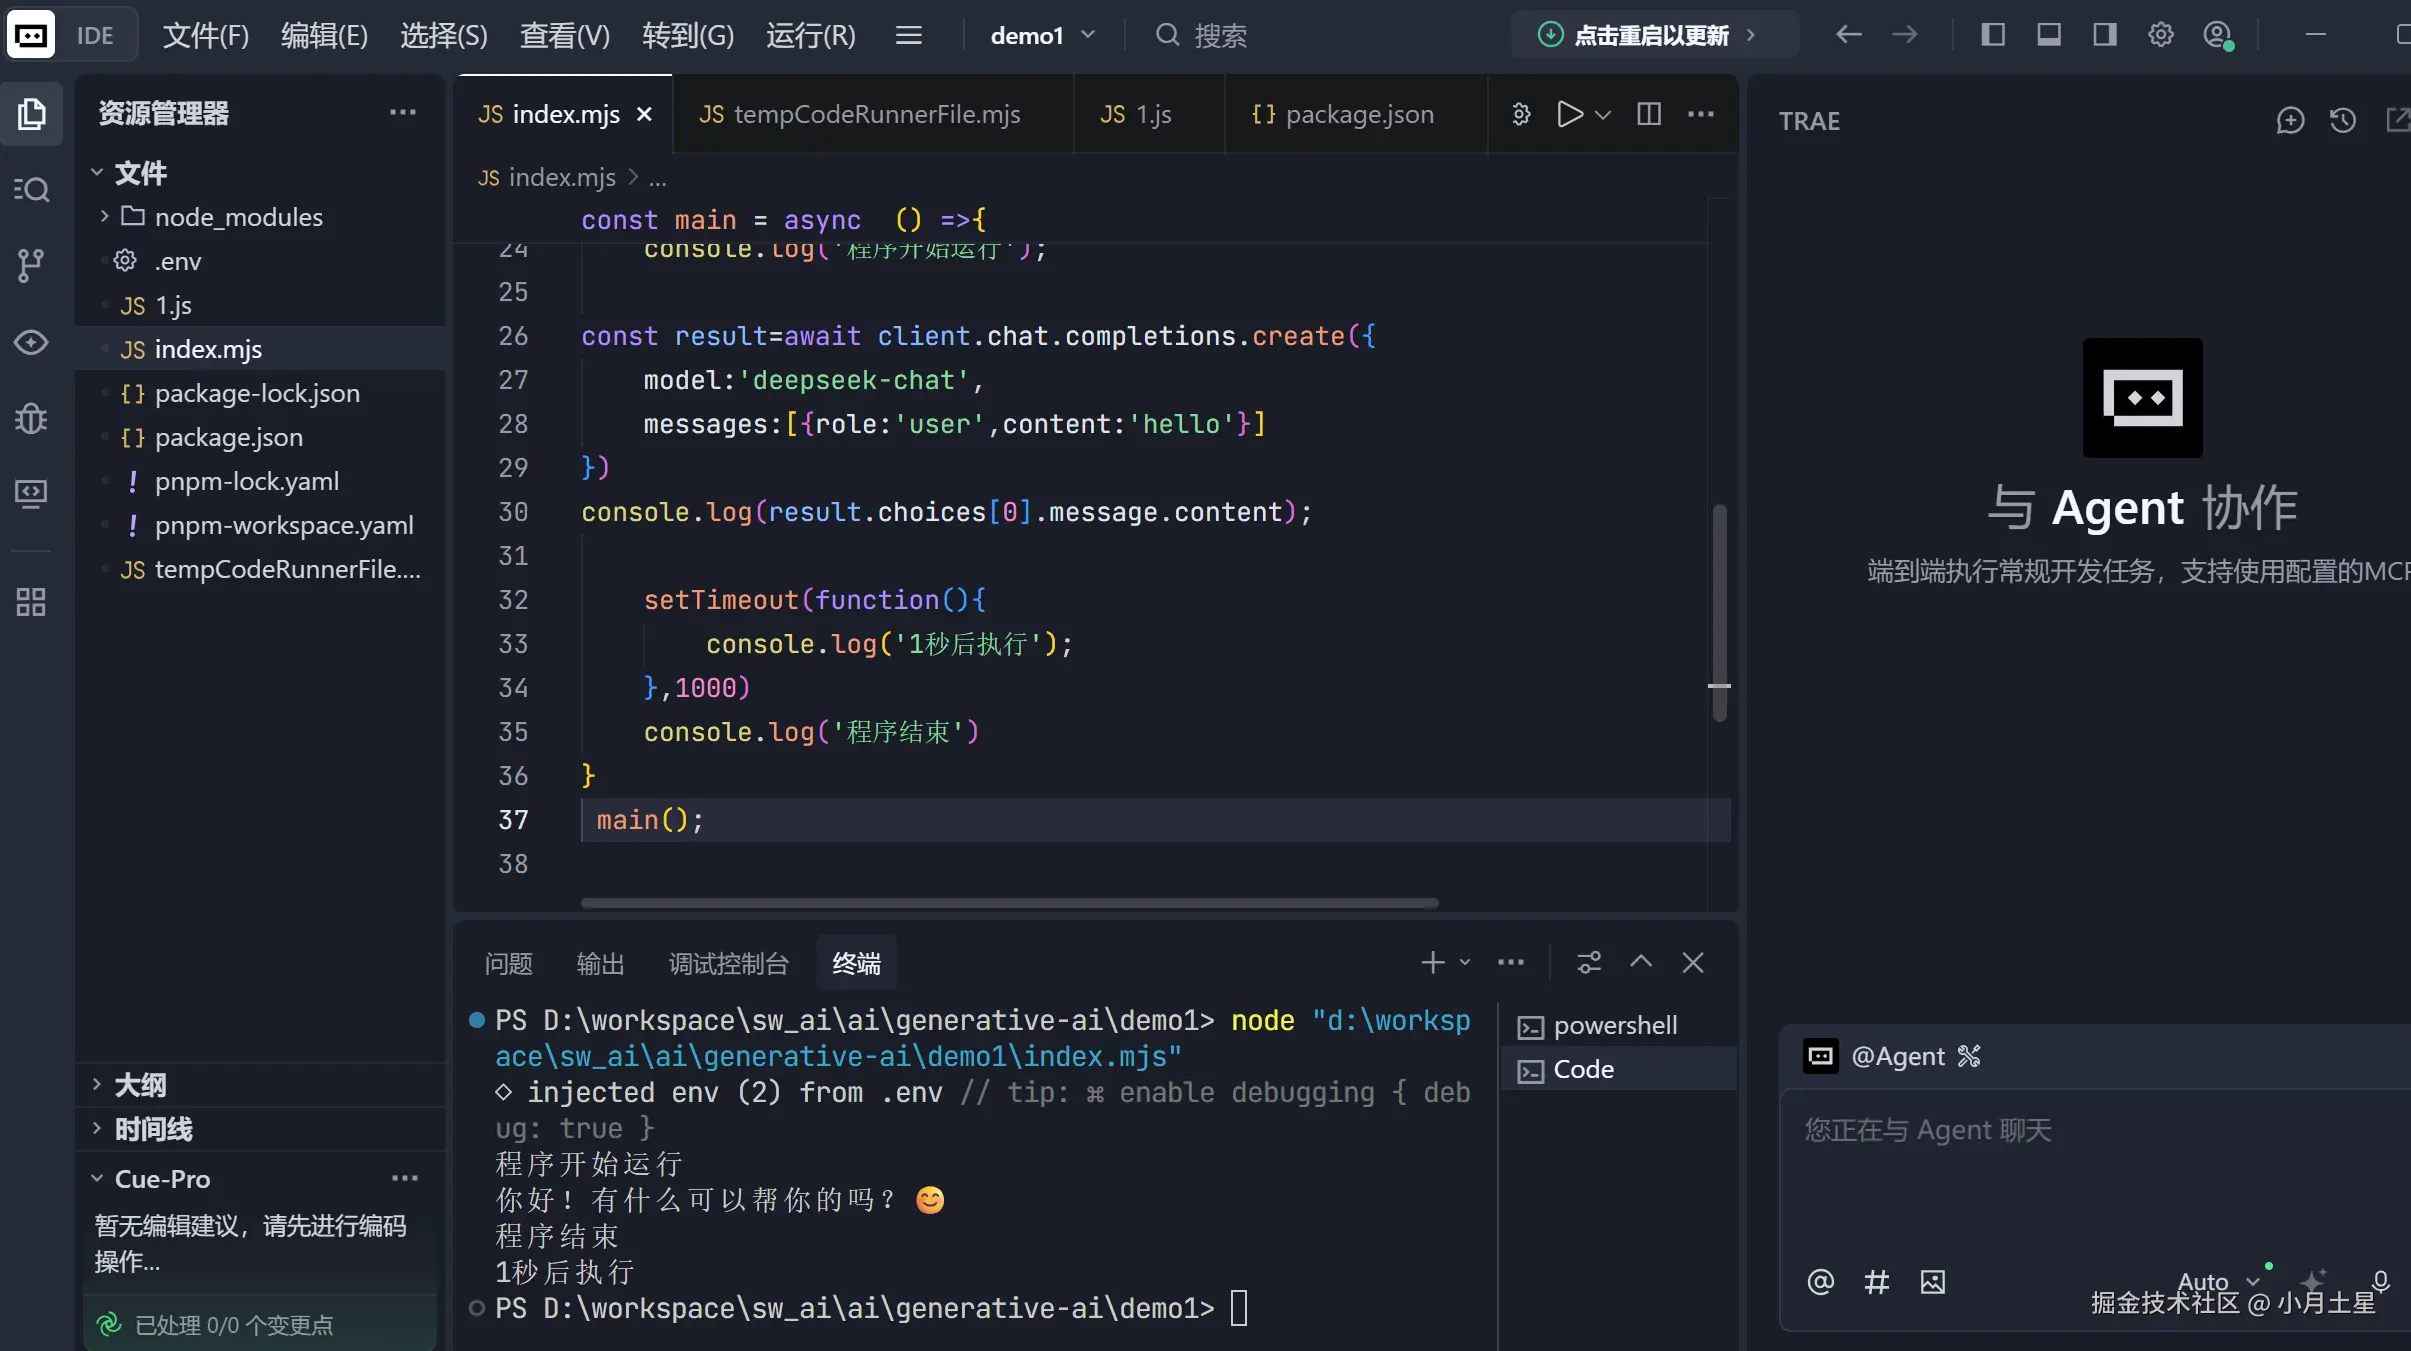Open the Extensions grid icon

31,602
